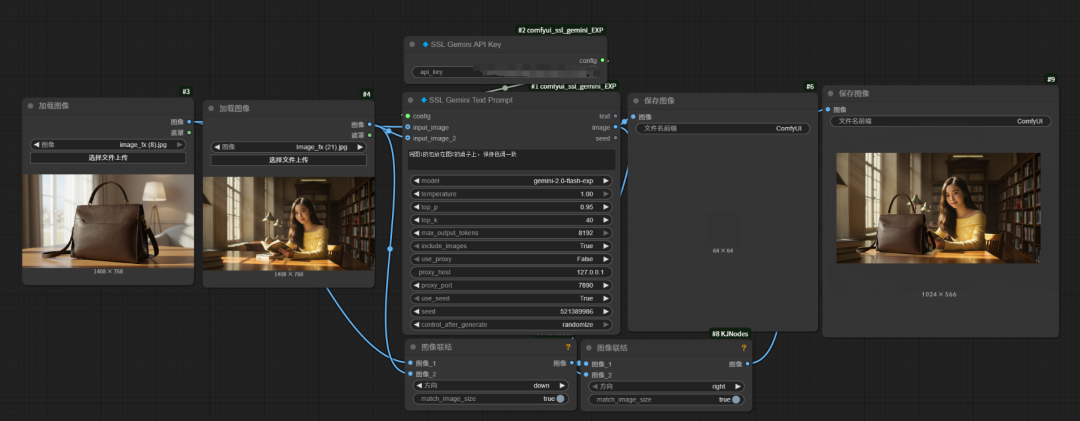Image resolution: width=1080 pixels, height=421 pixels.
Task: Open image selector showing image_fx (8).jpg
Action: point(108,145)
